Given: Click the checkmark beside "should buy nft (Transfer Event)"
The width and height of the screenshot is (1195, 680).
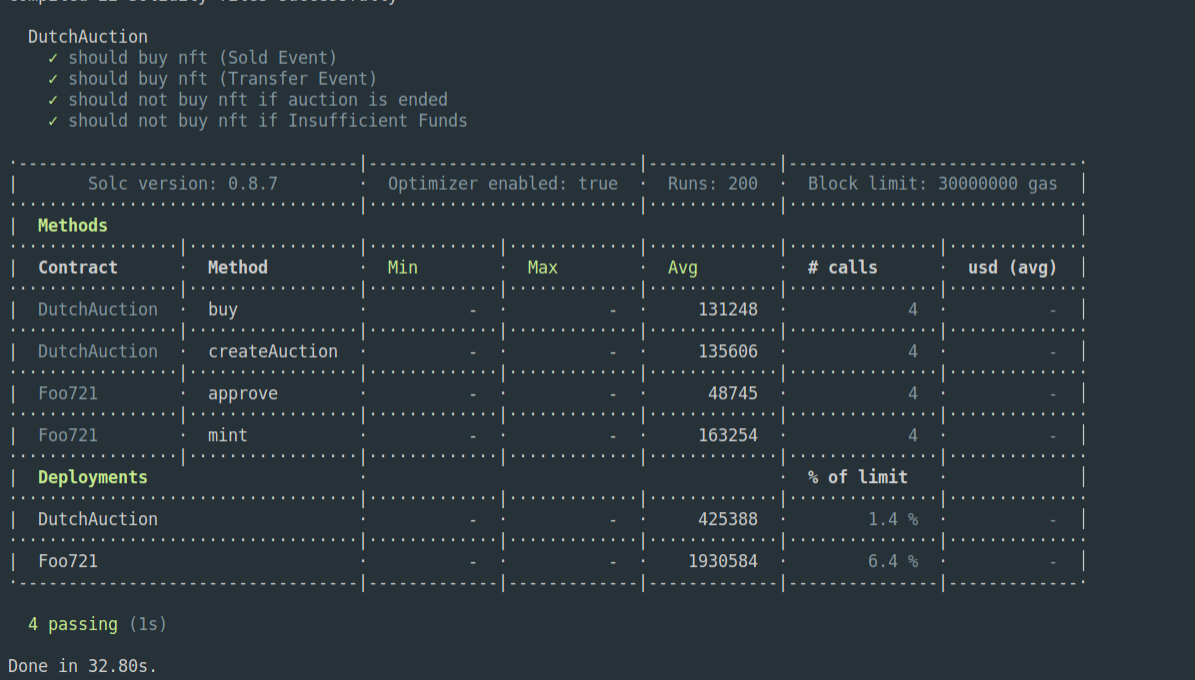Looking at the screenshot, I should [x=55, y=78].
